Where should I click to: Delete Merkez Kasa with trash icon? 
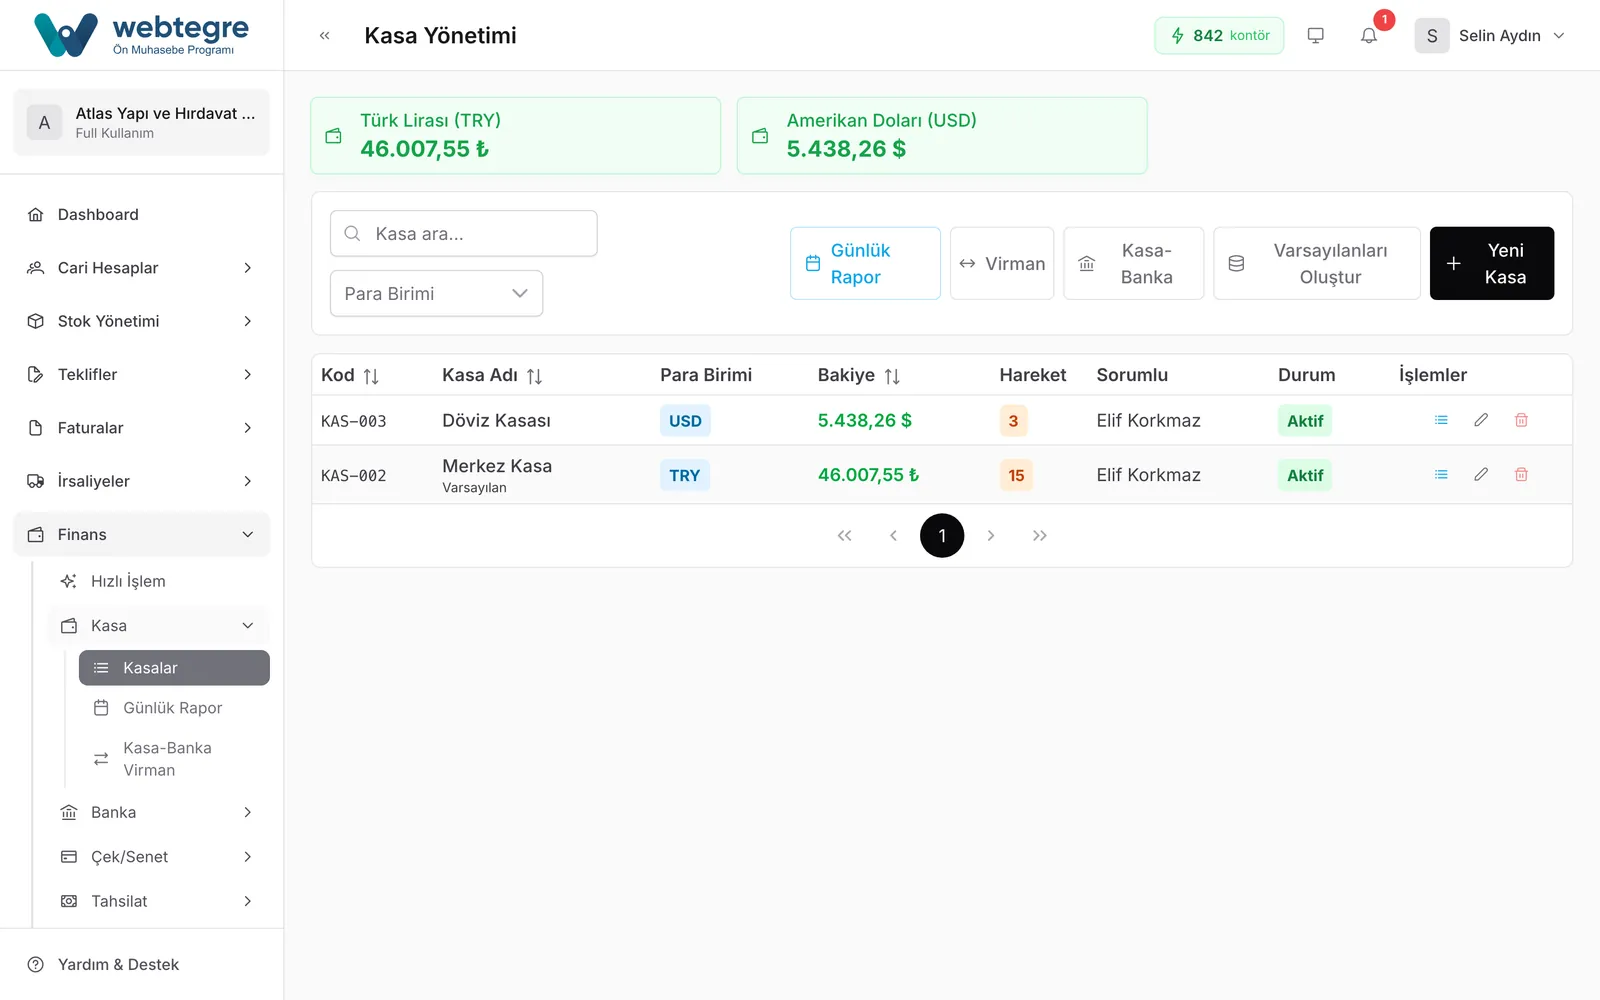pyautogui.click(x=1521, y=474)
